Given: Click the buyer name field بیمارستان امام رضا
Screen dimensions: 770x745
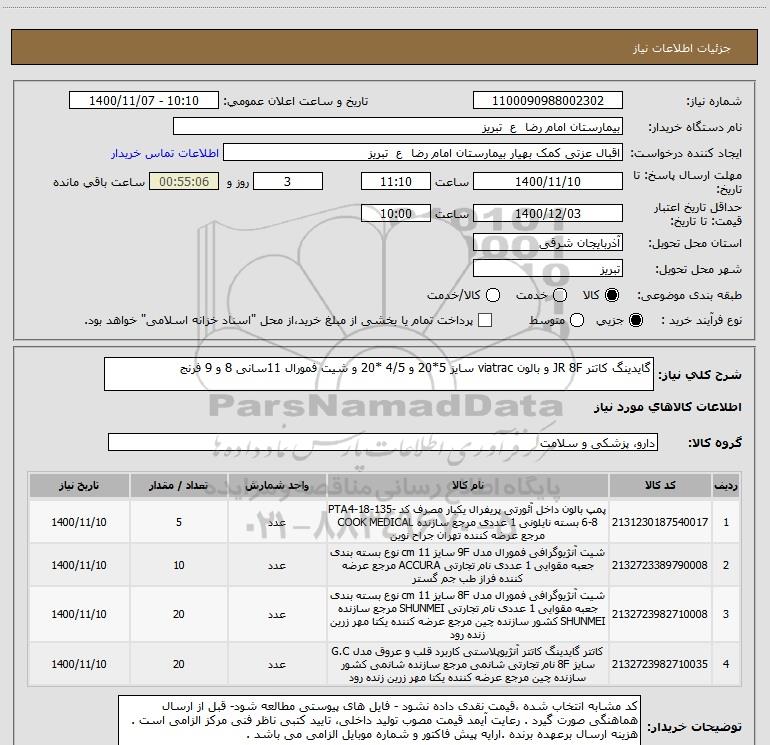Looking at the screenshot, I should pyautogui.click(x=398, y=127).
